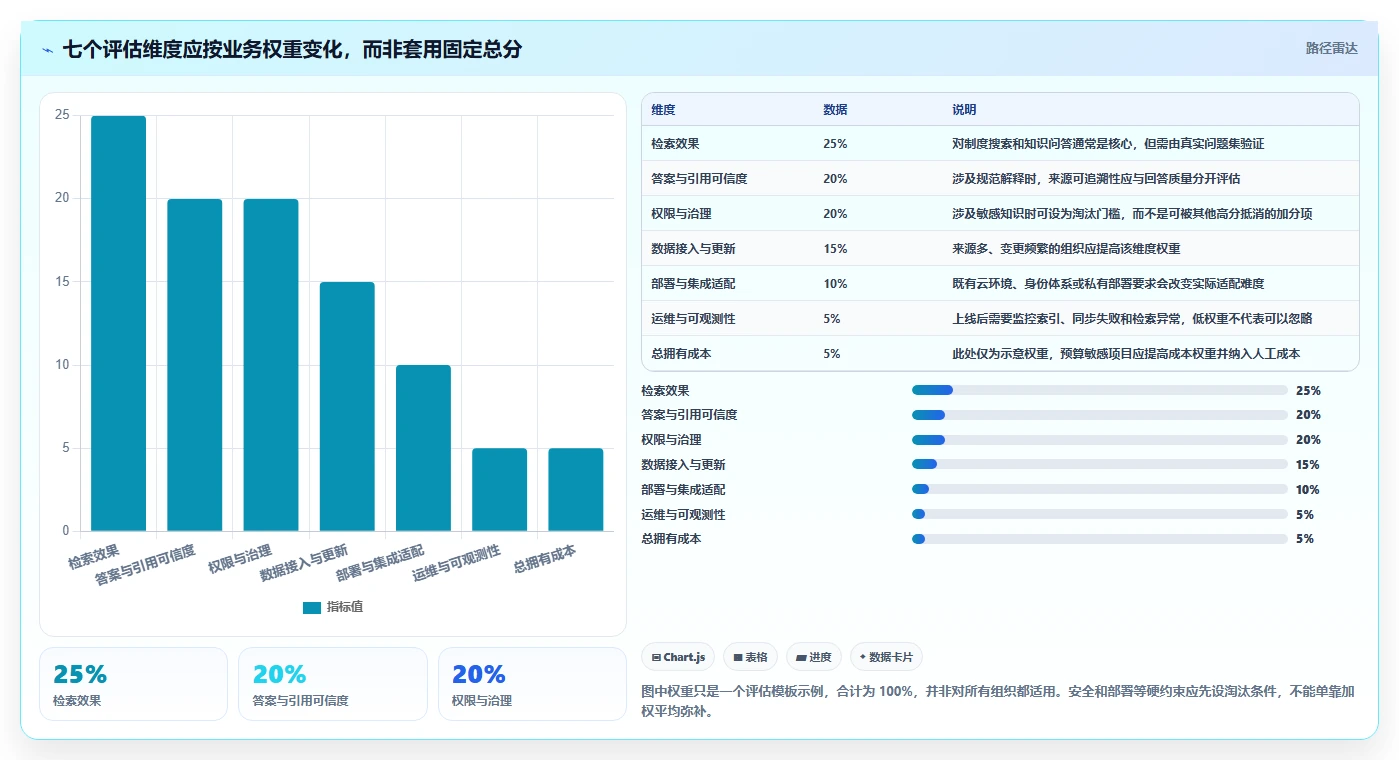Click the 运维与可观测性 bar in the chart
This screenshot has height=760, width=1399.
(500, 489)
